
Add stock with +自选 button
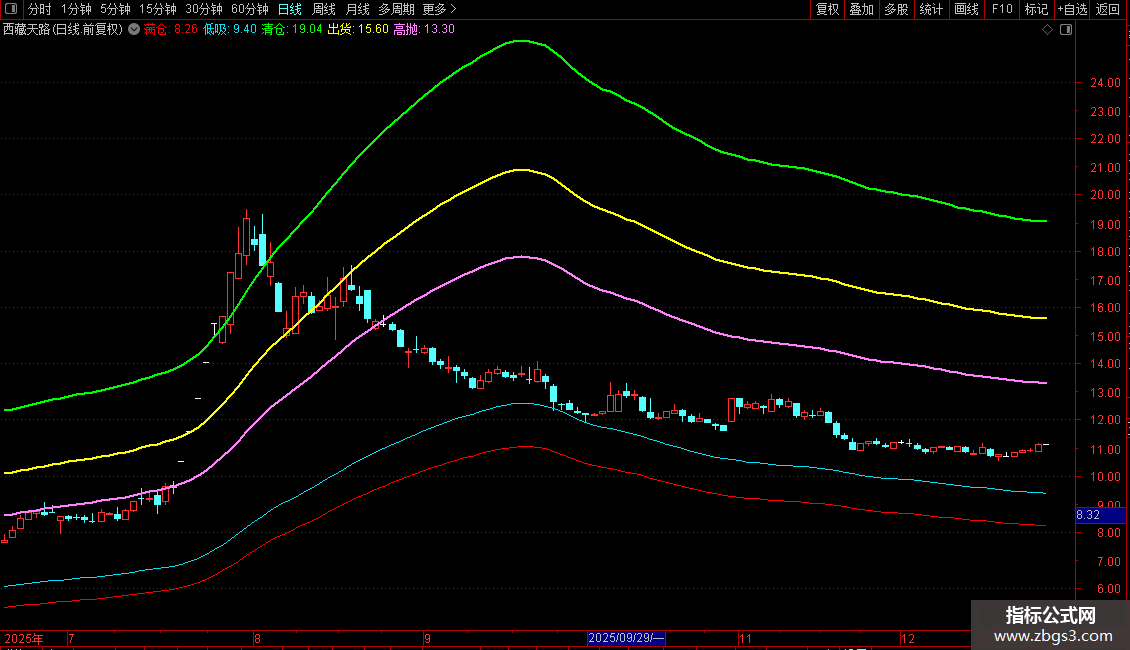pos(1070,9)
